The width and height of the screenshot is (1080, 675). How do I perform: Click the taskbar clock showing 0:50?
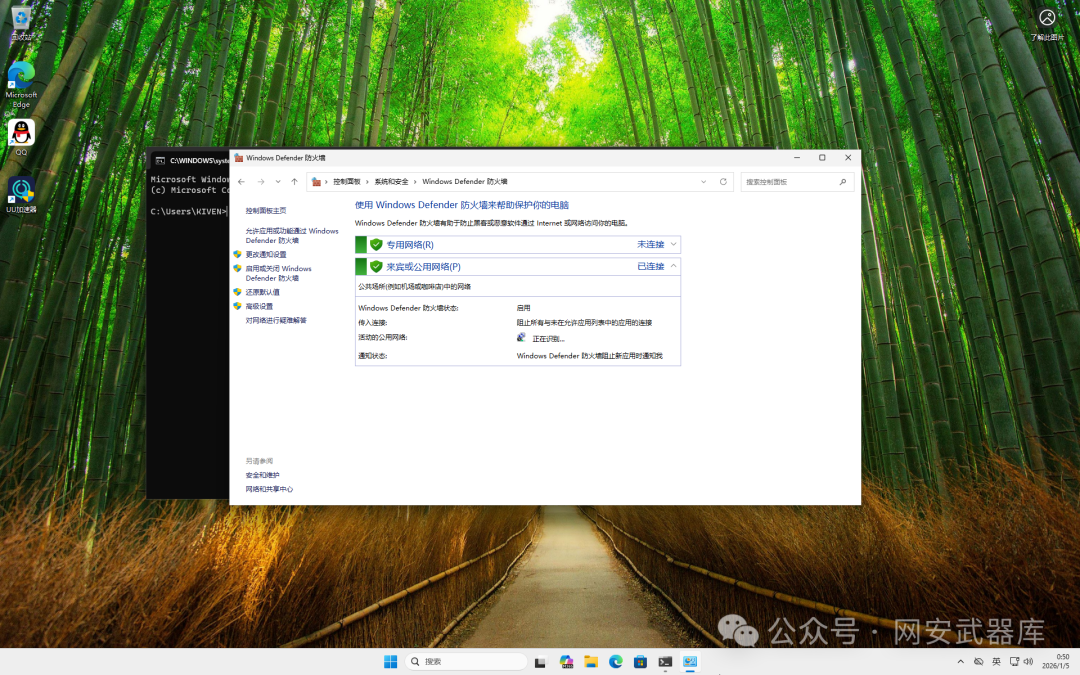1056,662
